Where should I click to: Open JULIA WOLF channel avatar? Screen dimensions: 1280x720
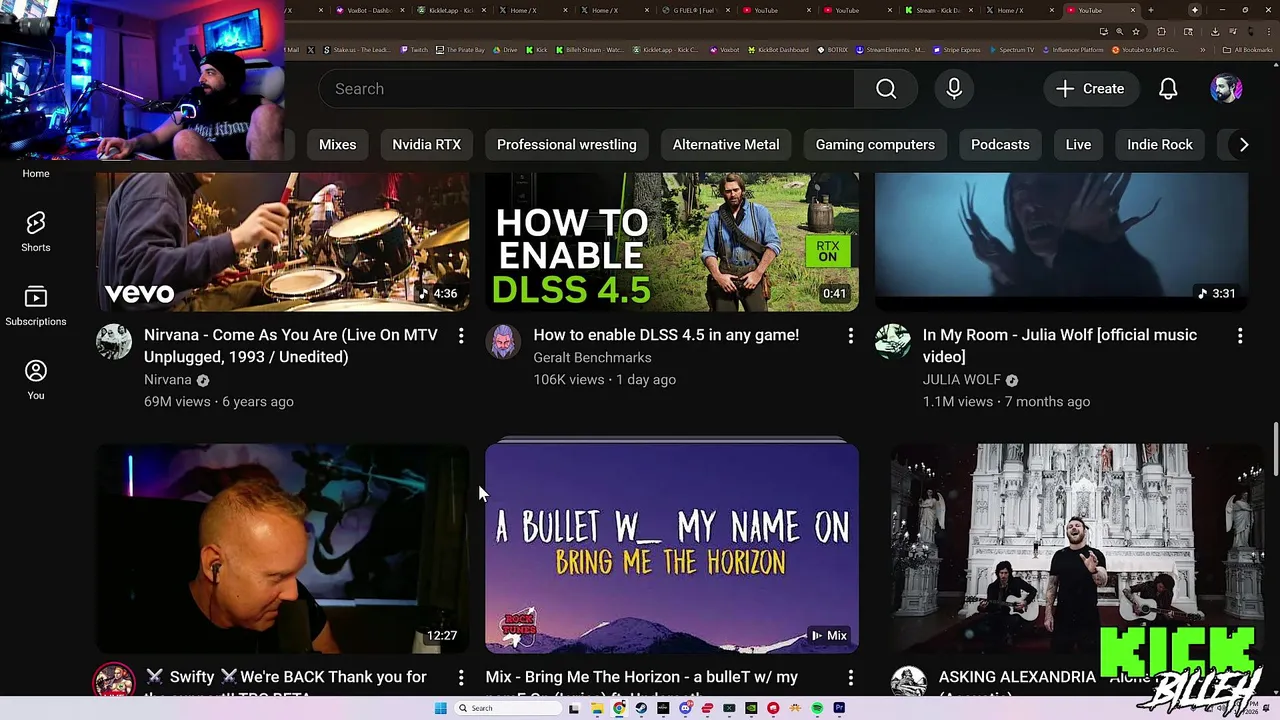[x=893, y=342]
